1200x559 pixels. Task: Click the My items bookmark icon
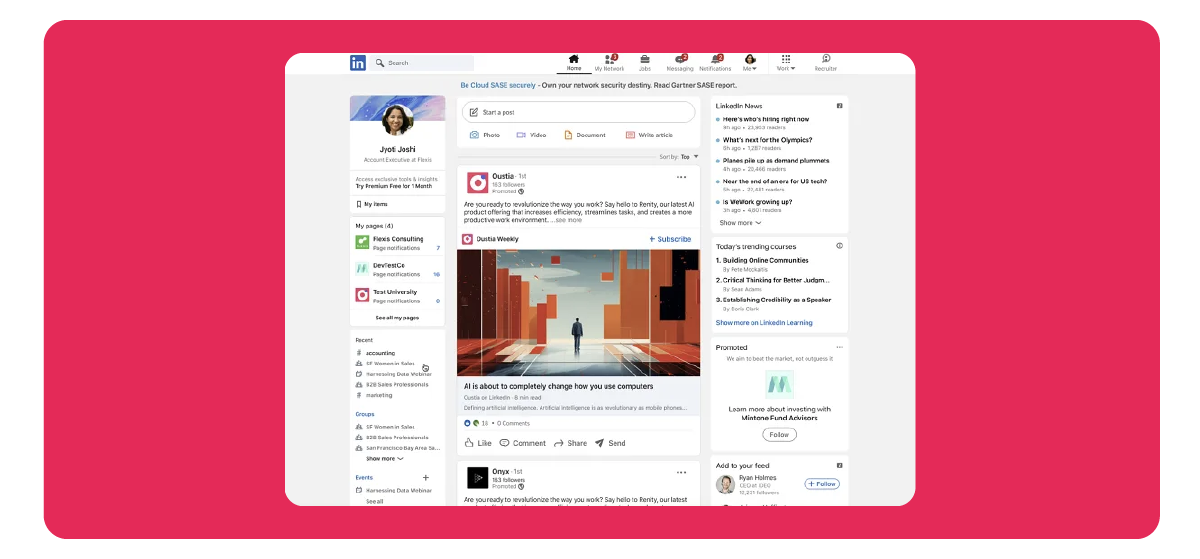(x=358, y=204)
